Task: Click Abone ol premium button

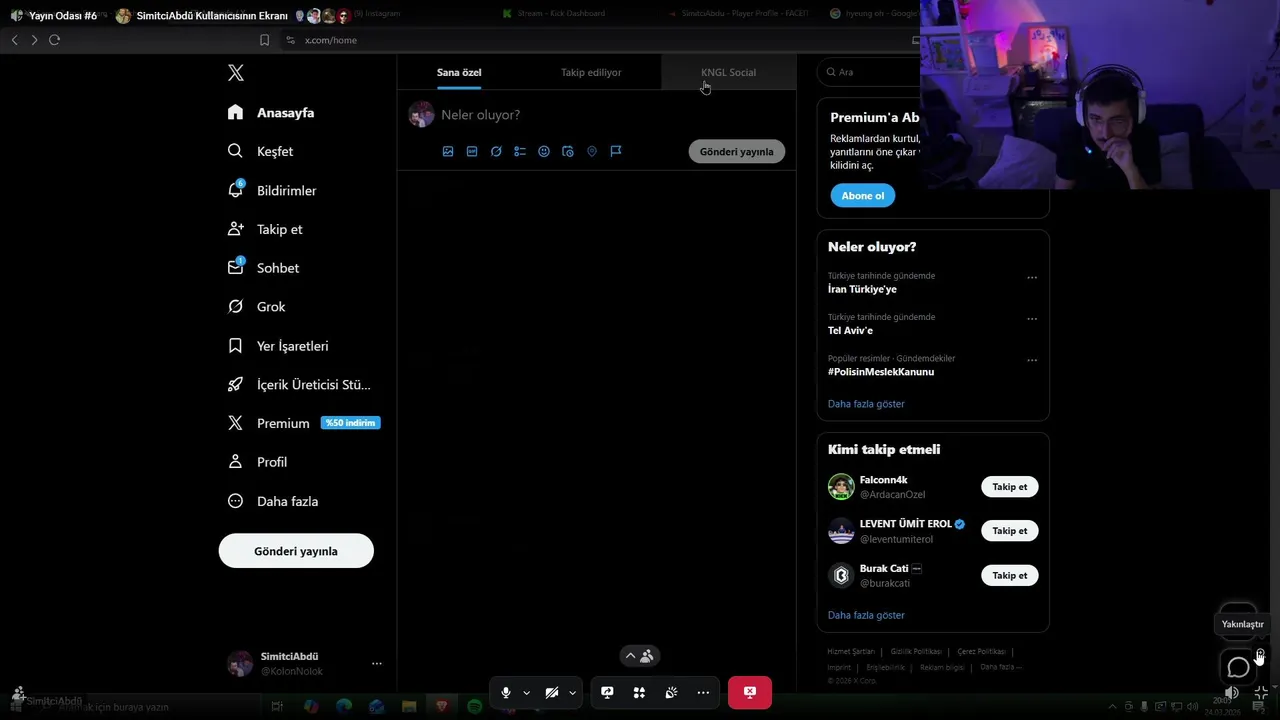Action: 863,195
